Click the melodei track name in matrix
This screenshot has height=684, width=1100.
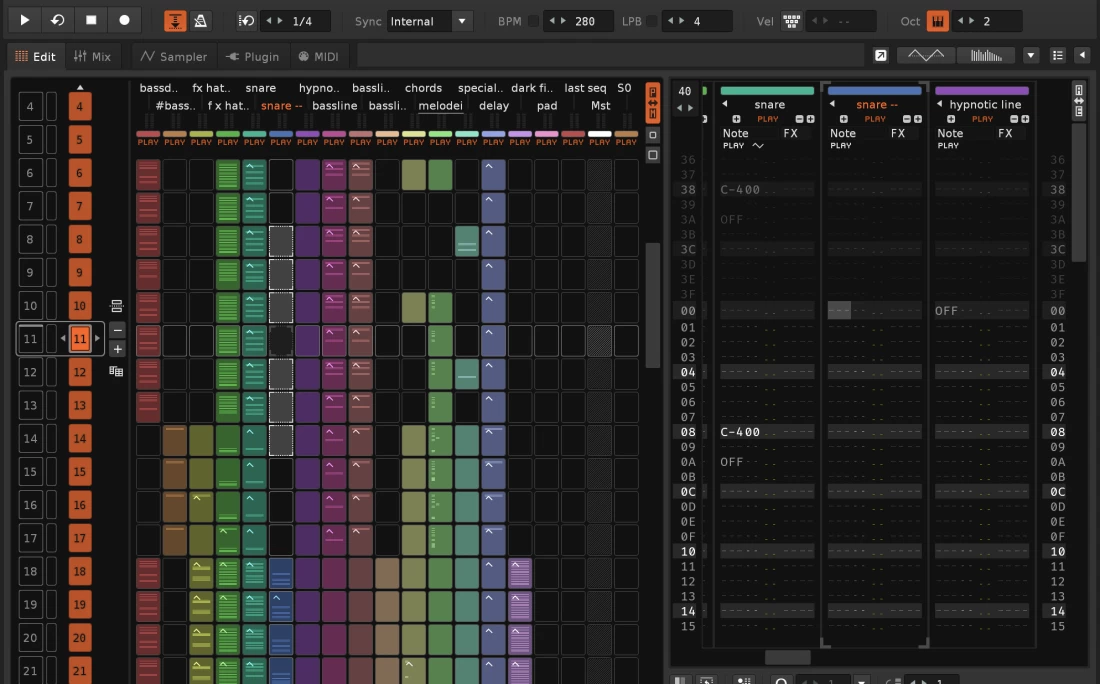tap(440, 105)
